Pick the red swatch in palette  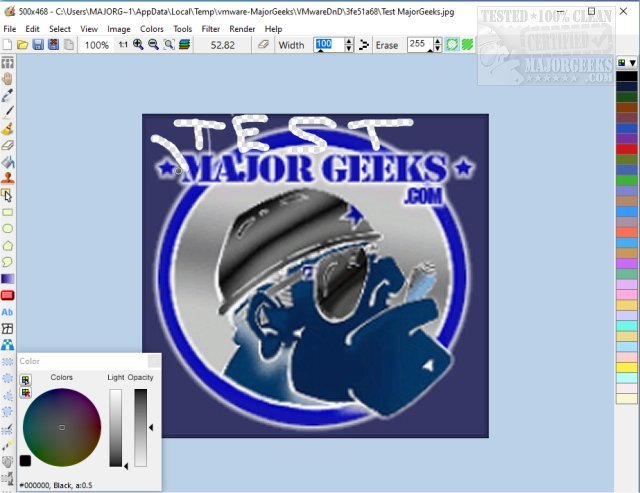627,149
